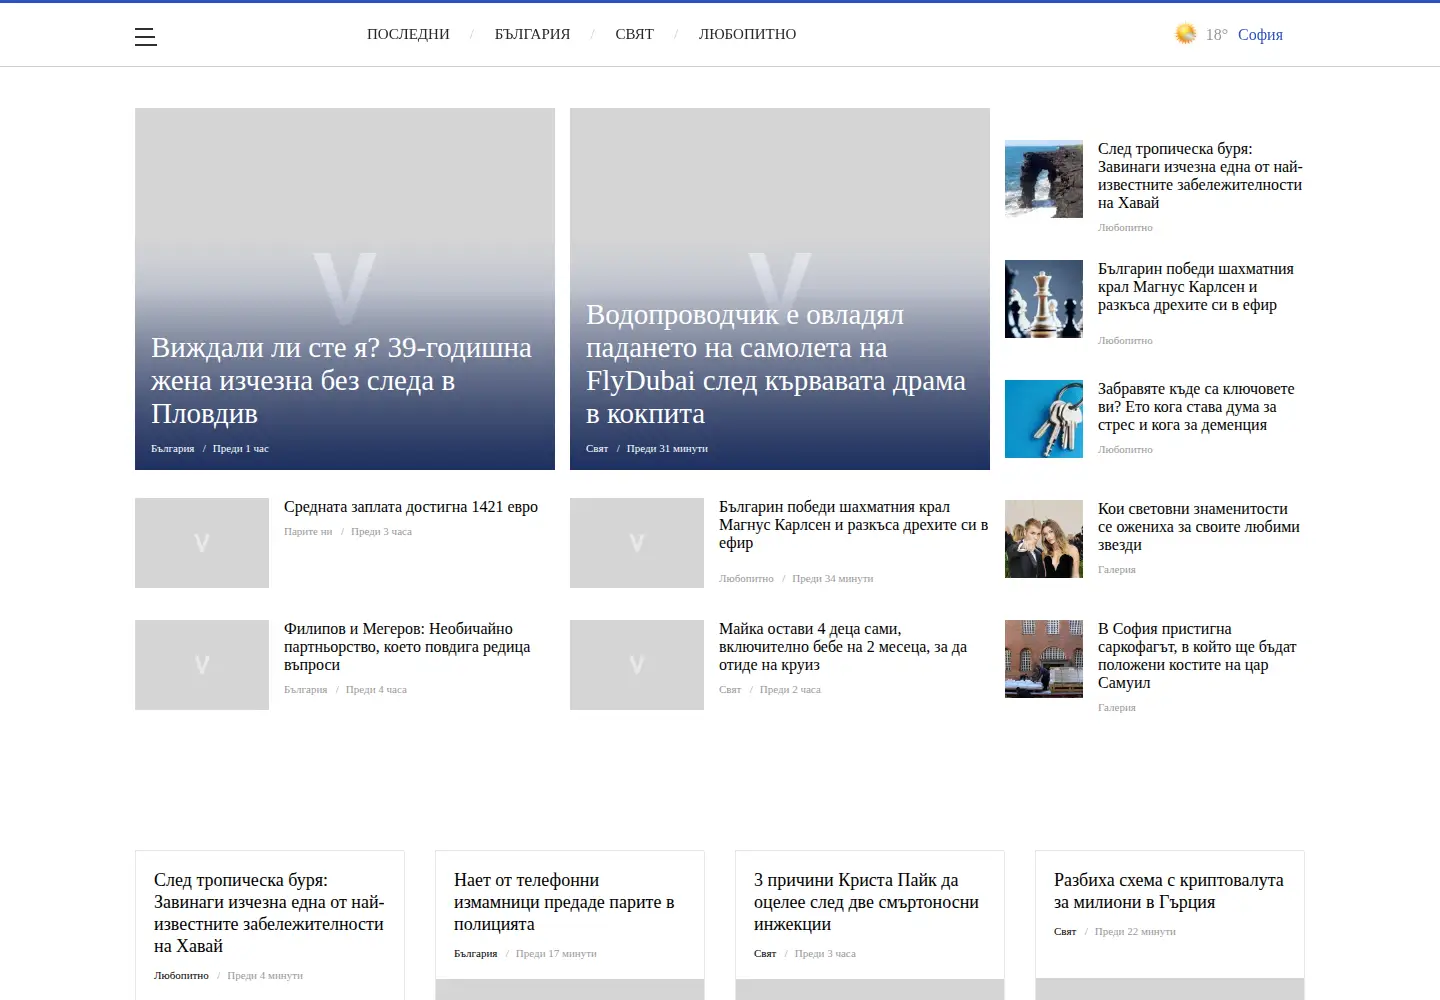Click Свят label under Криста Пайк card
This screenshot has height=1000, width=1440.
tap(765, 954)
